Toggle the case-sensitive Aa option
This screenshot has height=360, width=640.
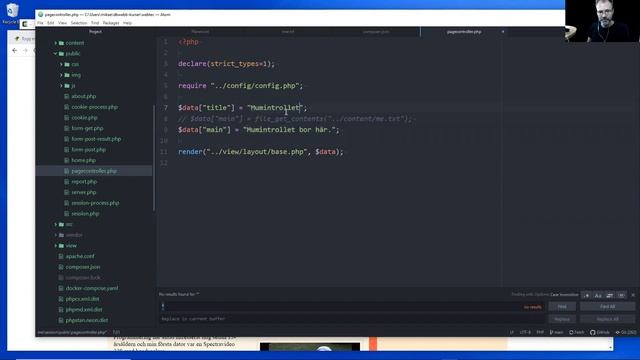(x=598, y=295)
